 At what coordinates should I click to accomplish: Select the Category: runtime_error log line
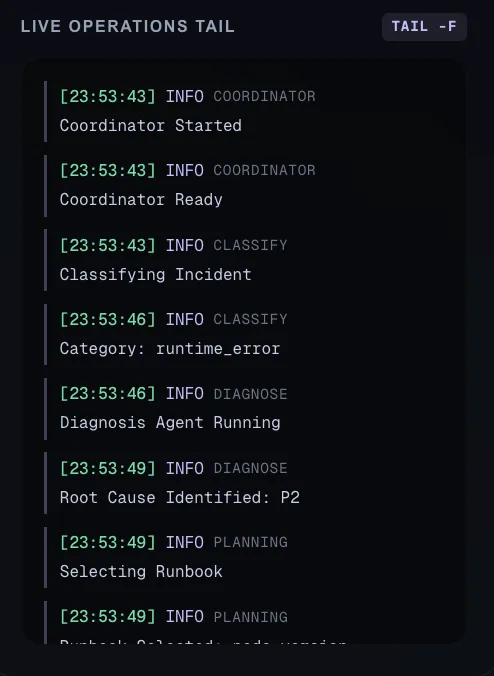[x=170, y=348]
